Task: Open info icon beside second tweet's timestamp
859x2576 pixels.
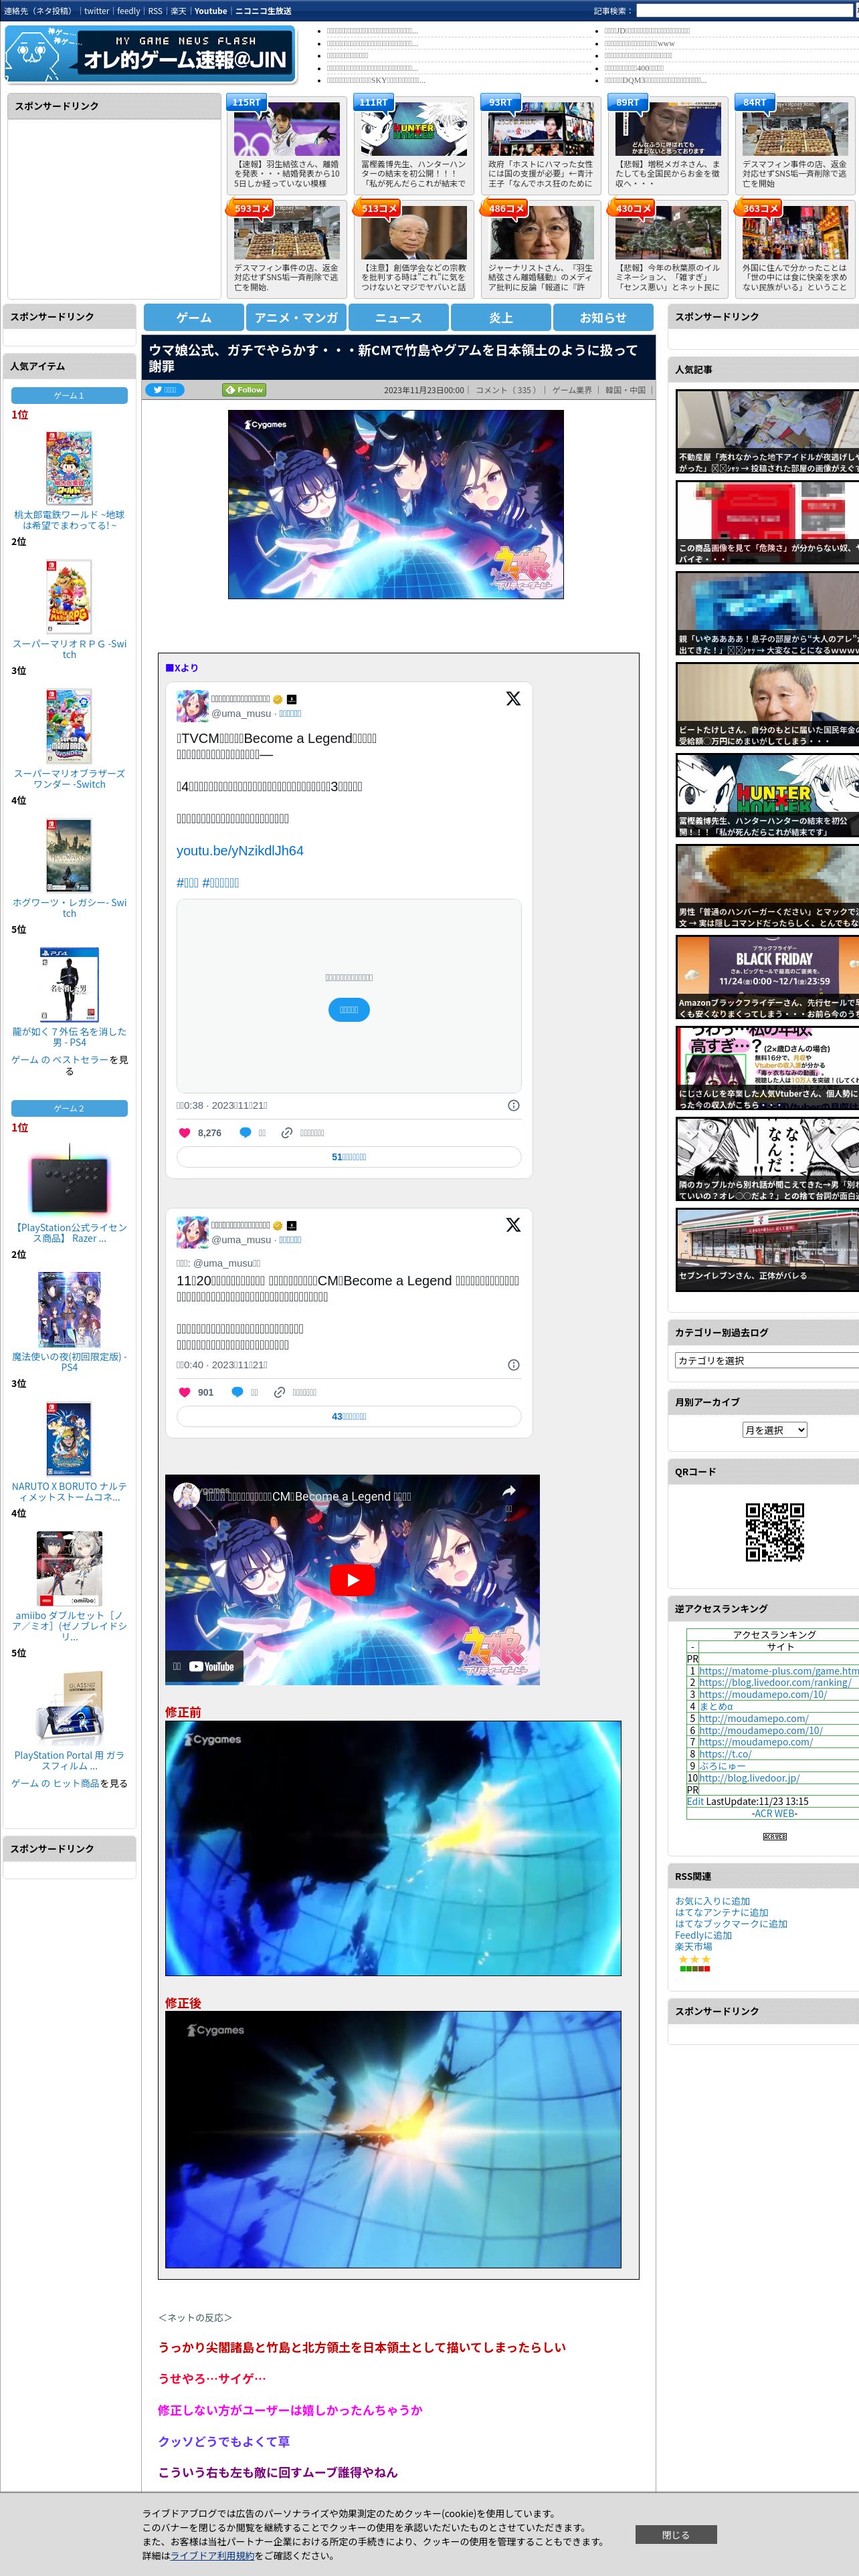Action: click(x=513, y=1365)
